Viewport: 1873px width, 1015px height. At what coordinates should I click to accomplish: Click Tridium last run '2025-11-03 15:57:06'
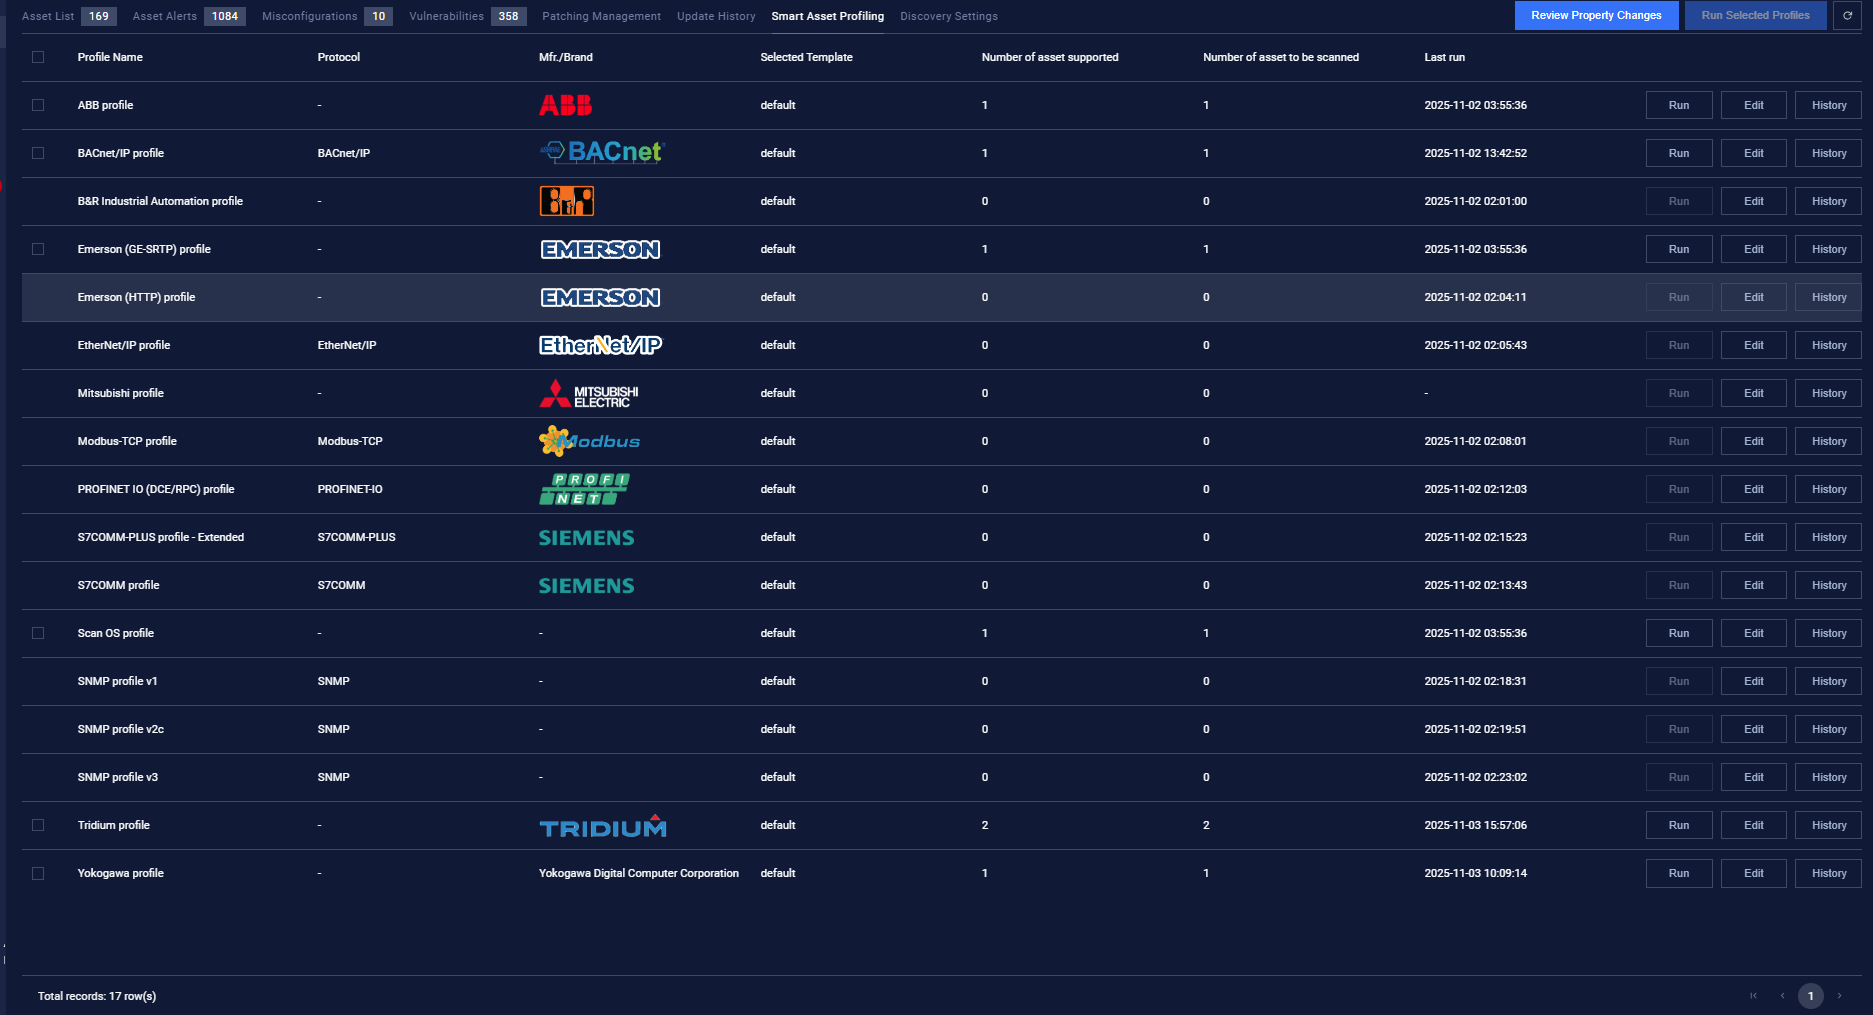(x=1475, y=825)
